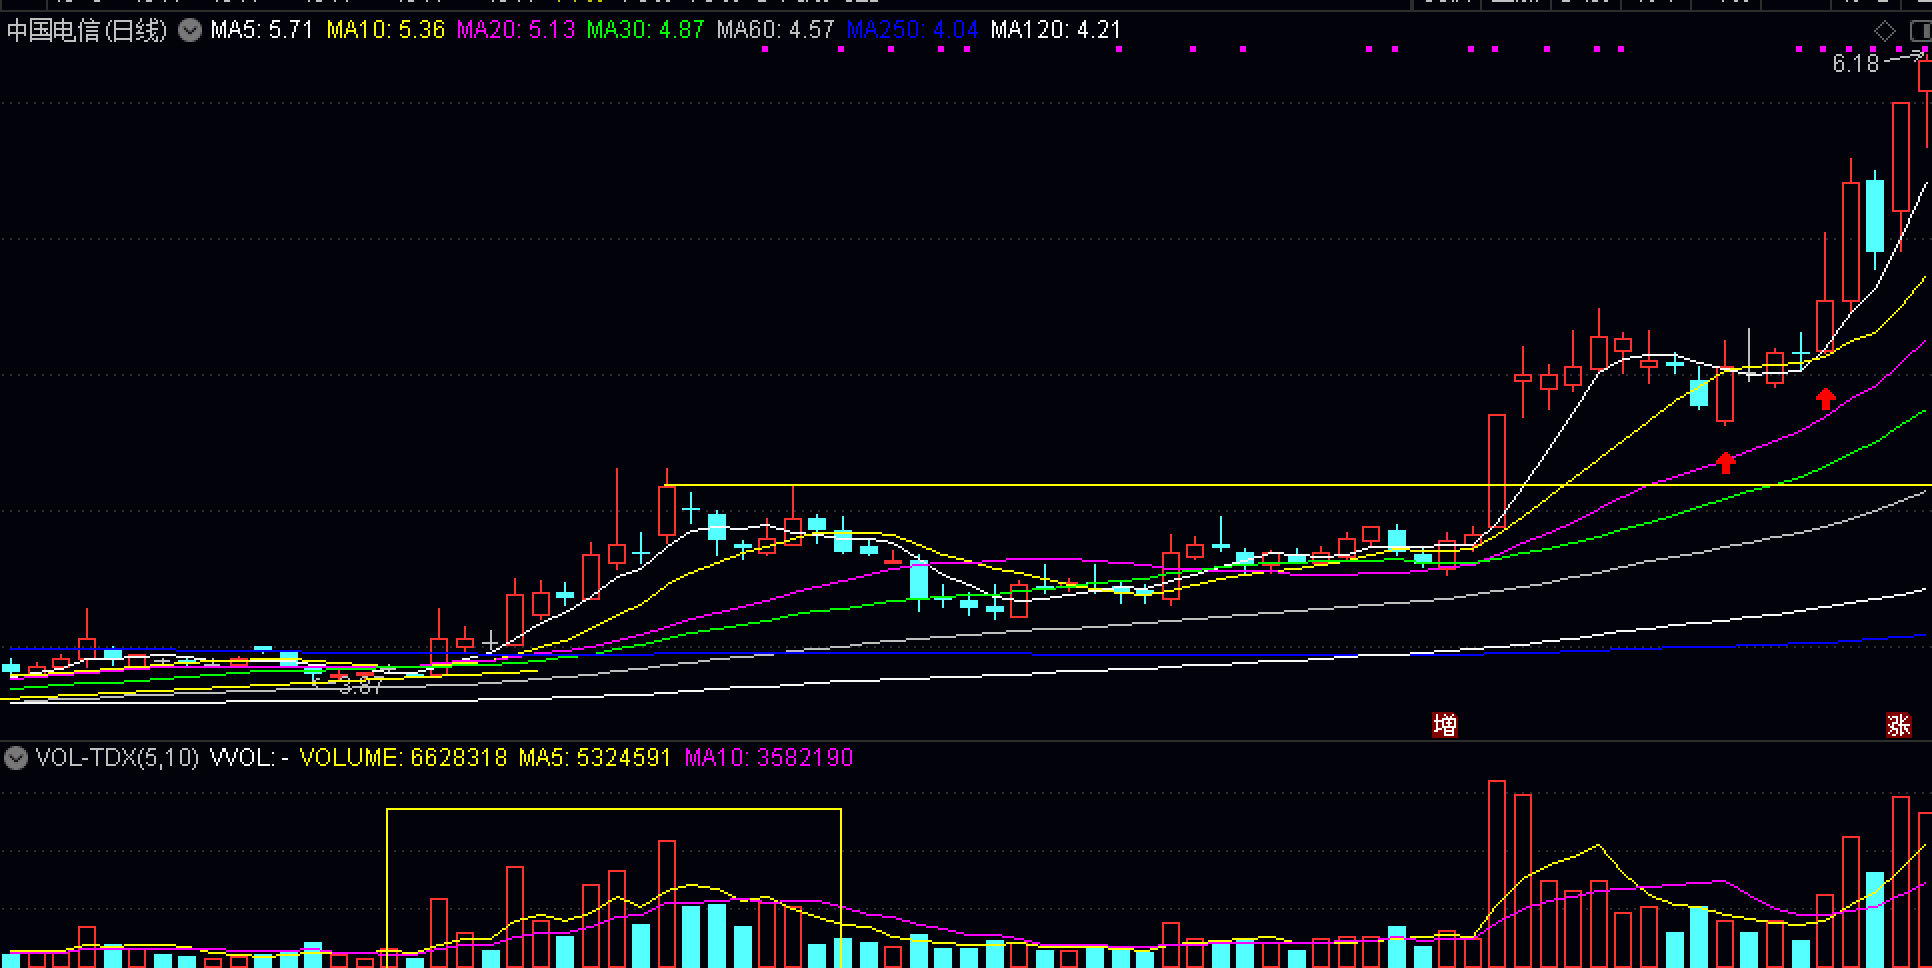Select the MA120: 4.21 indicator label
Viewport: 1932px width, 968px height.
(x=1056, y=30)
